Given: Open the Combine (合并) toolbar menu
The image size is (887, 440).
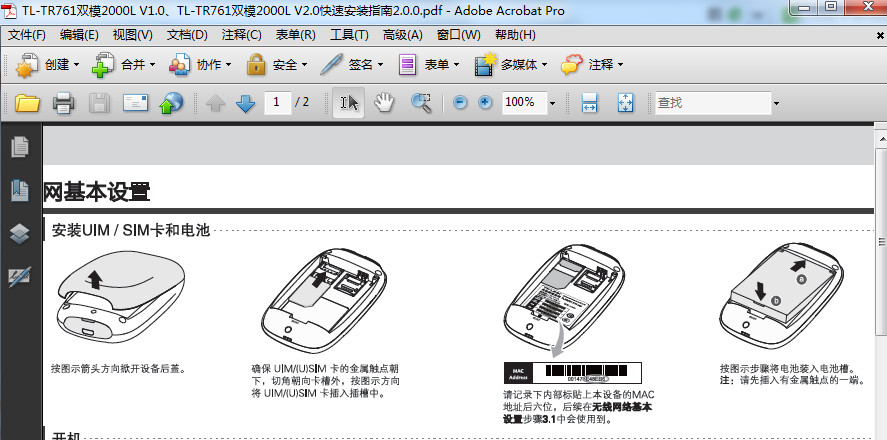Looking at the screenshot, I should tap(123, 65).
